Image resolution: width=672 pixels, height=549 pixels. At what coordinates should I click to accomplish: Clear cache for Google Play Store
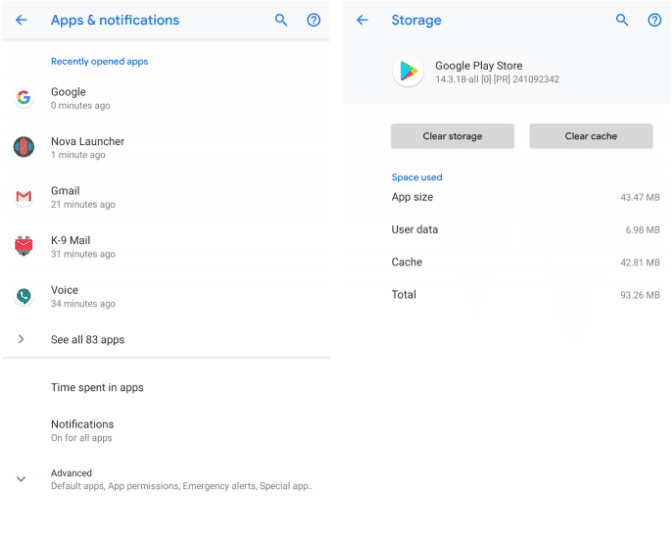[591, 136]
